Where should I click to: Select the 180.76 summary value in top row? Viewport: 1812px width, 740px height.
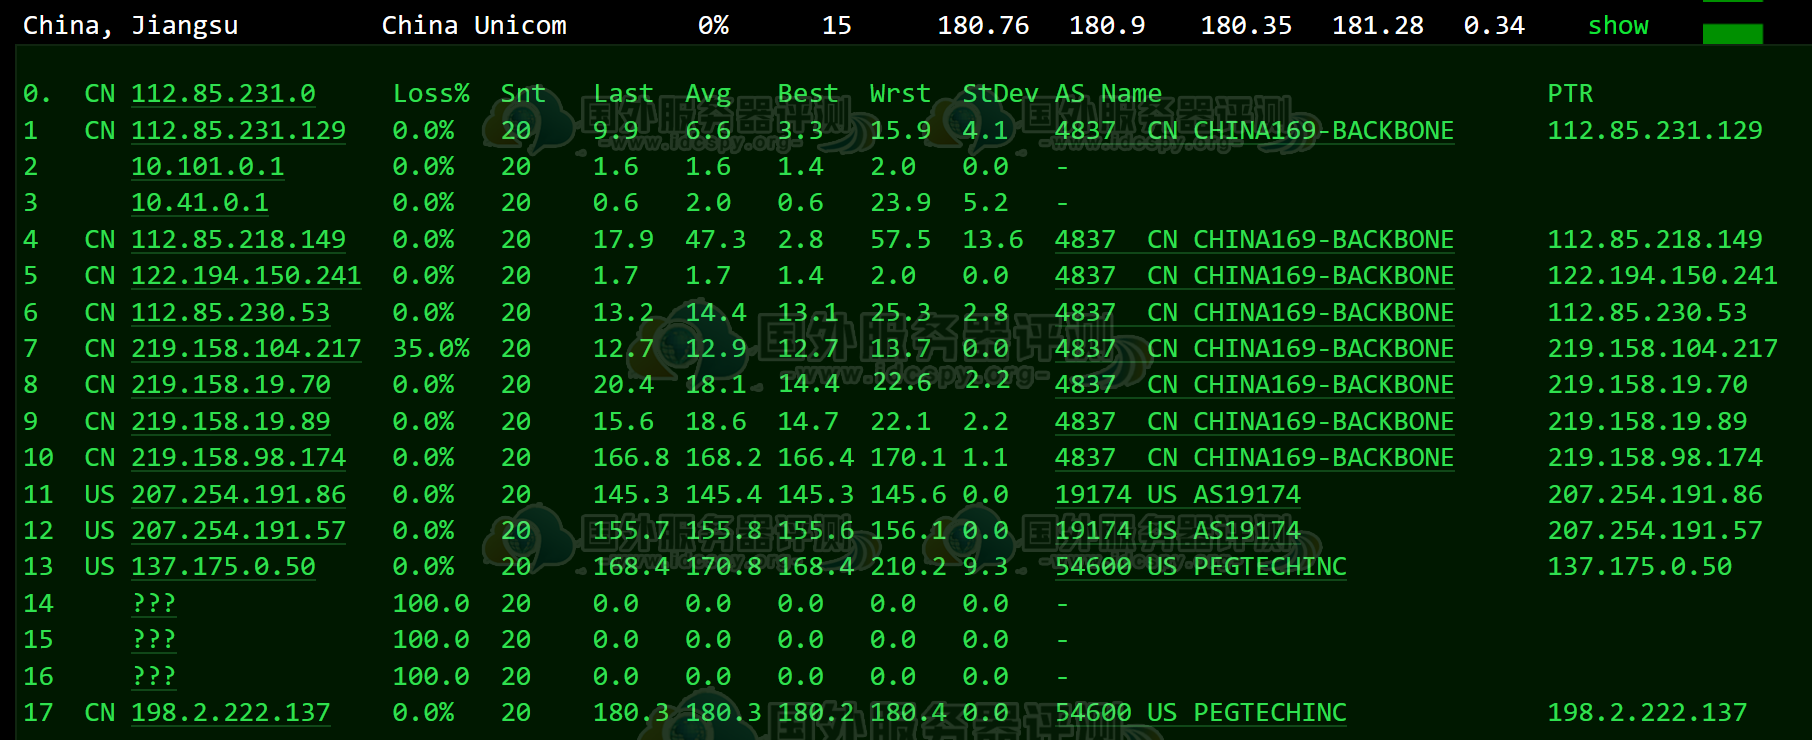pyautogui.click(x=983, y=26)
